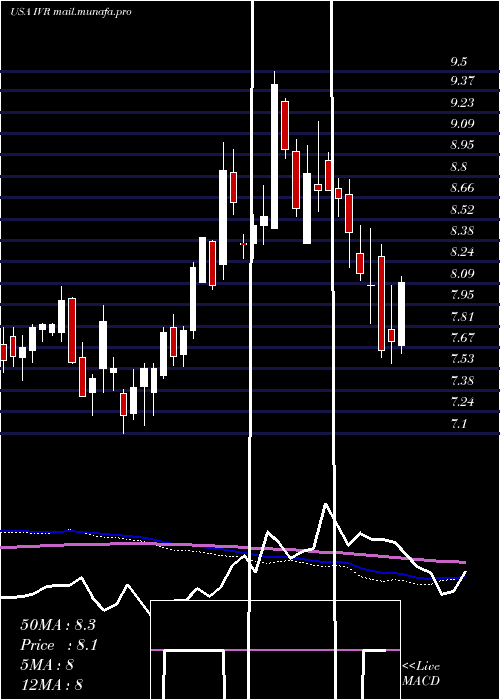The height and width of the screenshot is (700, 500).
Task: Click the 9.09 price axis label
Action: click(462, 124)
